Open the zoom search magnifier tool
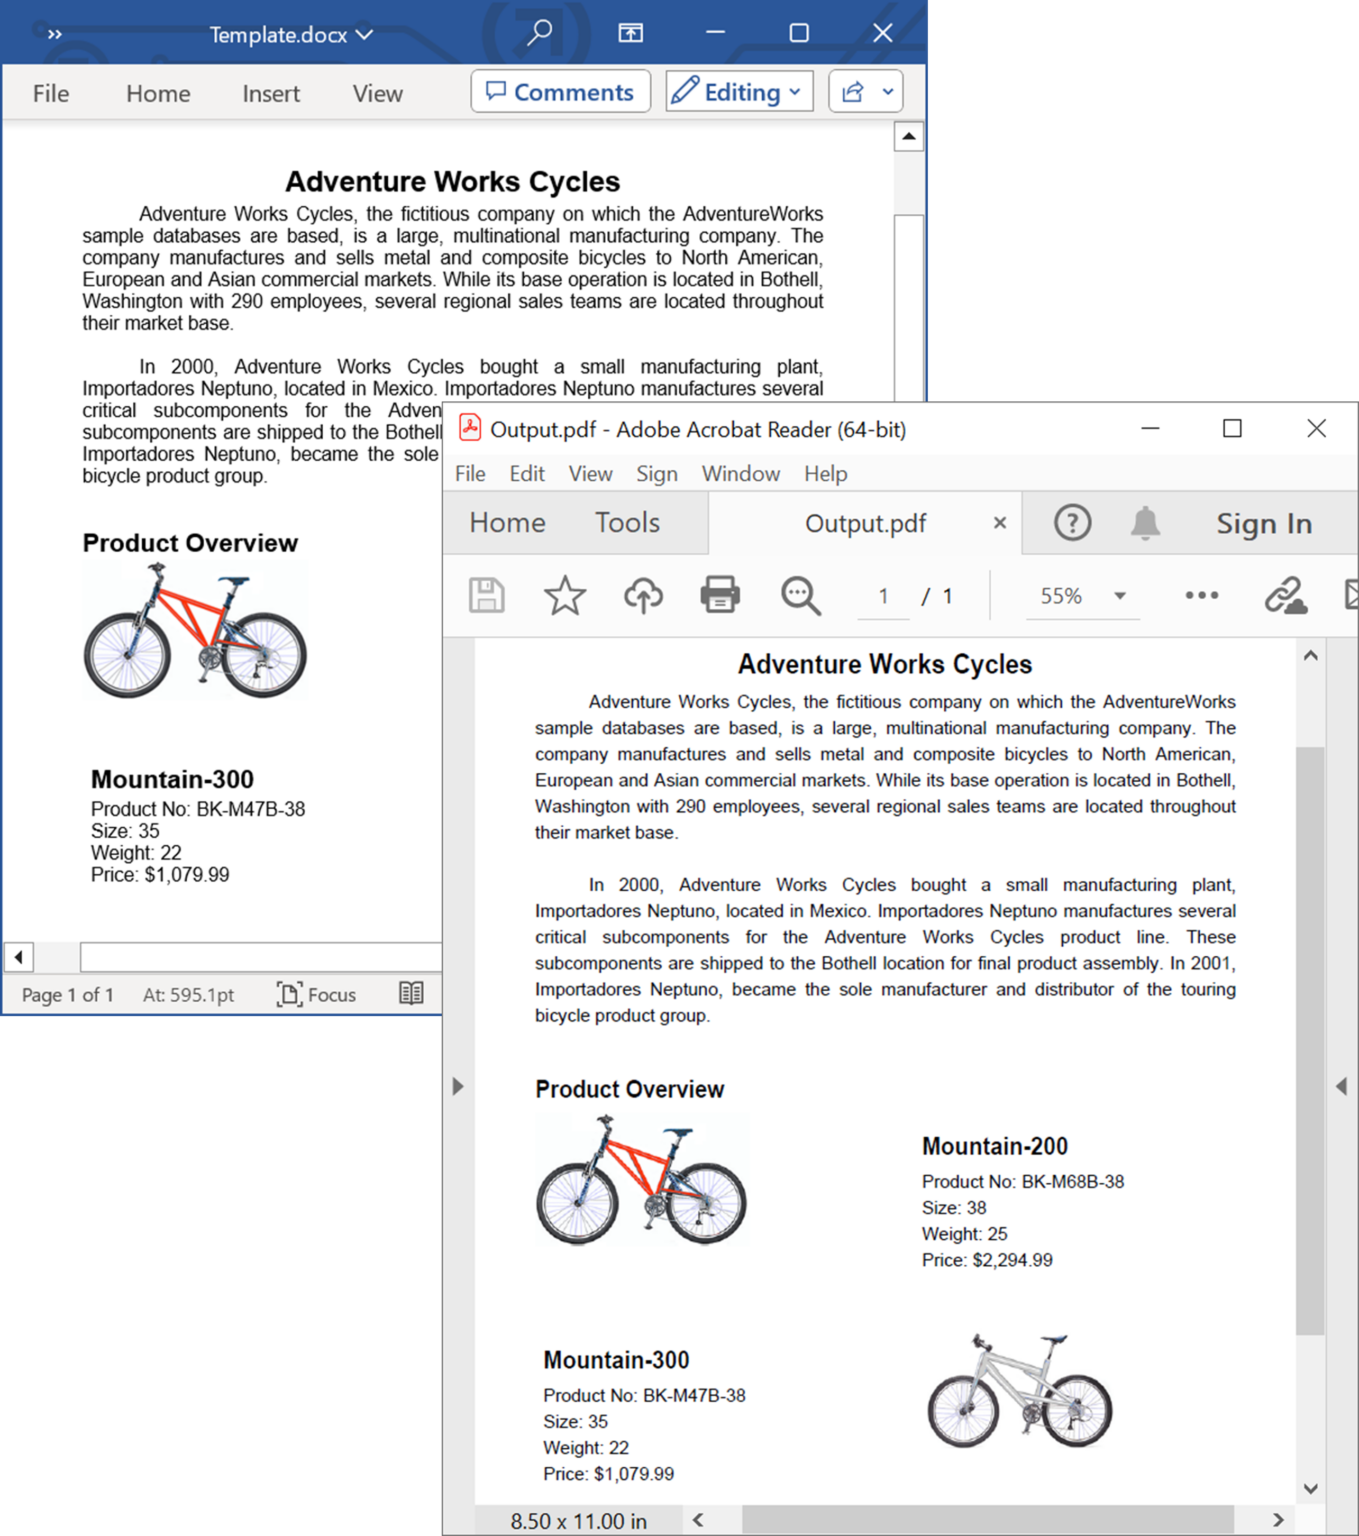Viewport: 1359px width, 1536px height. [798, 595]
